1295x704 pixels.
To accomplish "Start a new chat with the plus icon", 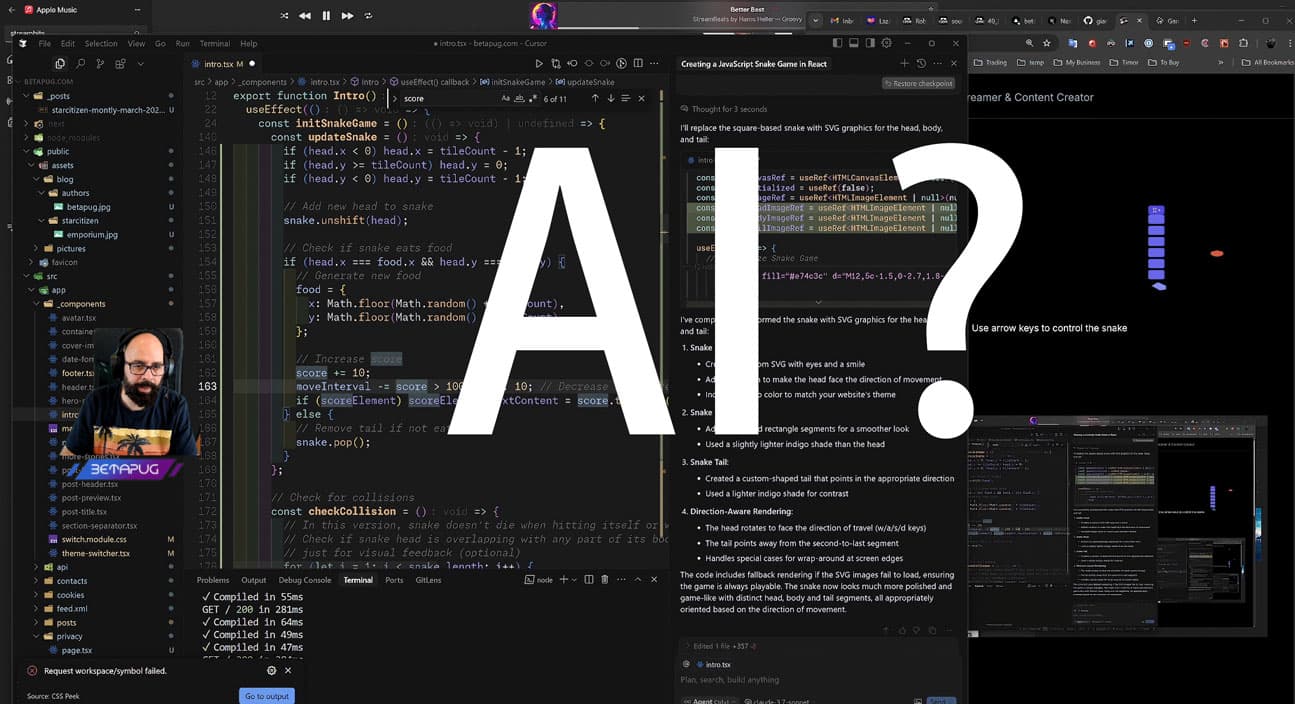I will pos(904,63).
